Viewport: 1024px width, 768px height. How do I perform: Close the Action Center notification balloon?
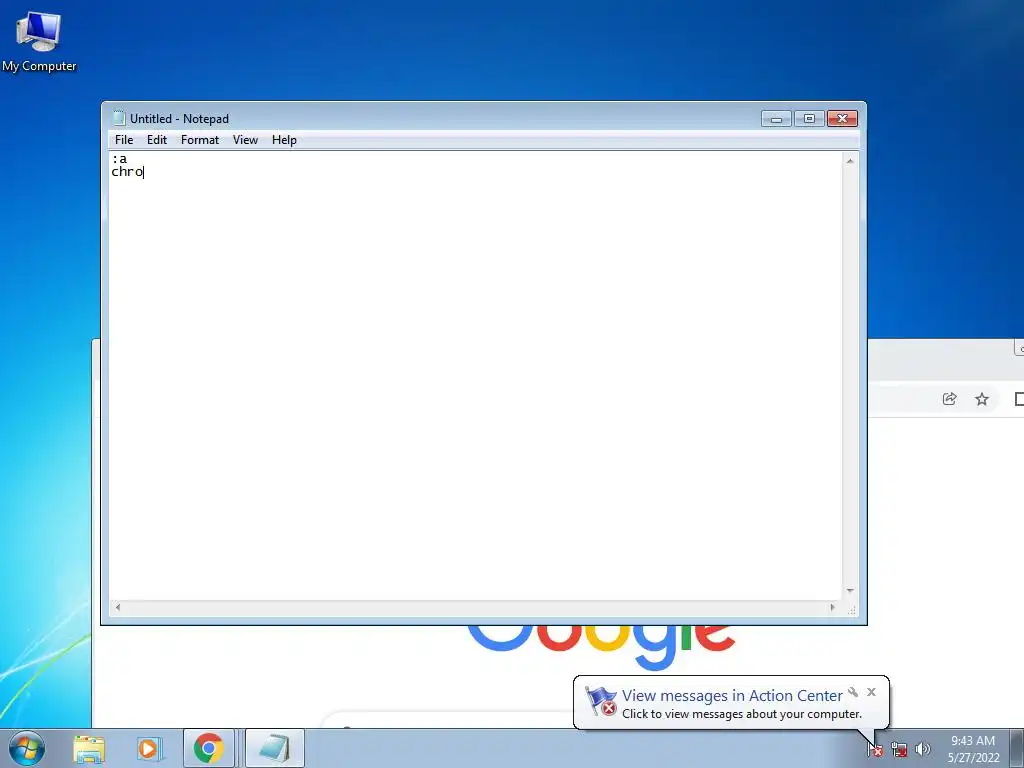tap(871, 692)
